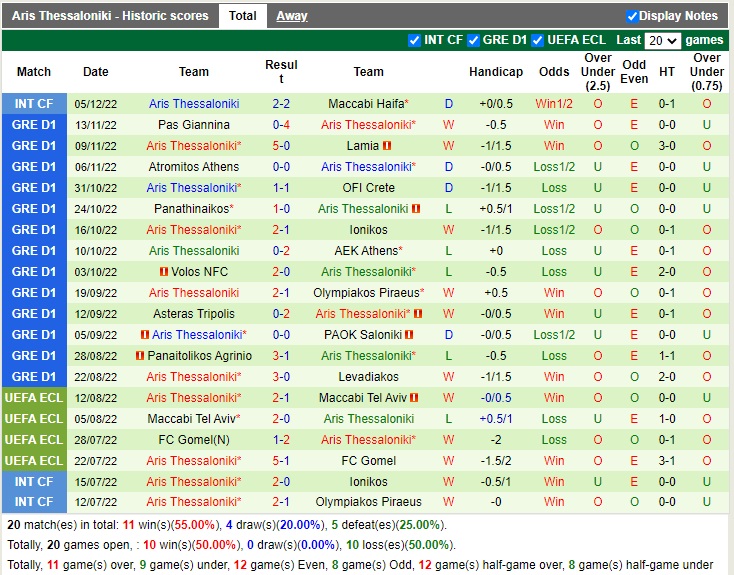This screenshot has height=575, width=734.
Task: Click the Over Under (2.5) column header
Action: 598,72
